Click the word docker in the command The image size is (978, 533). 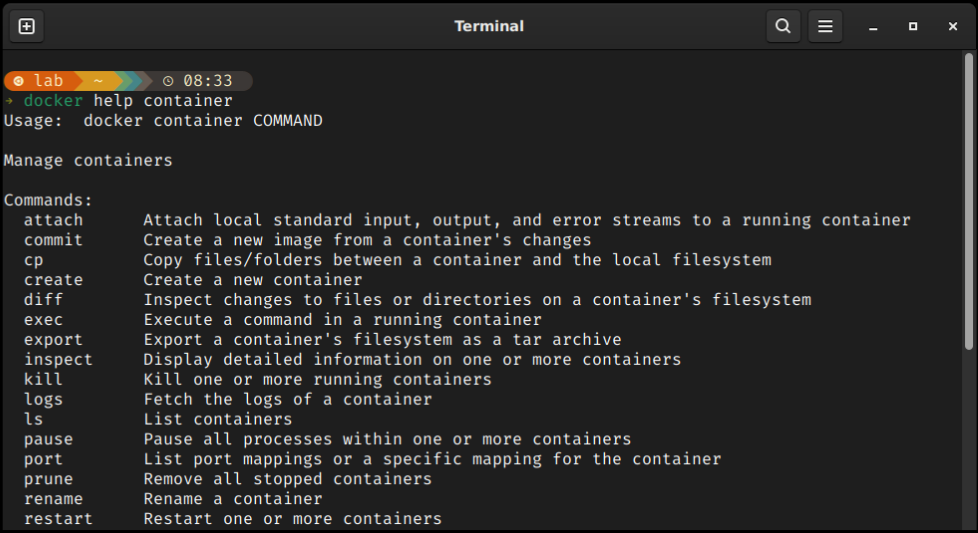pyautogui.click(x=53, y=100)
